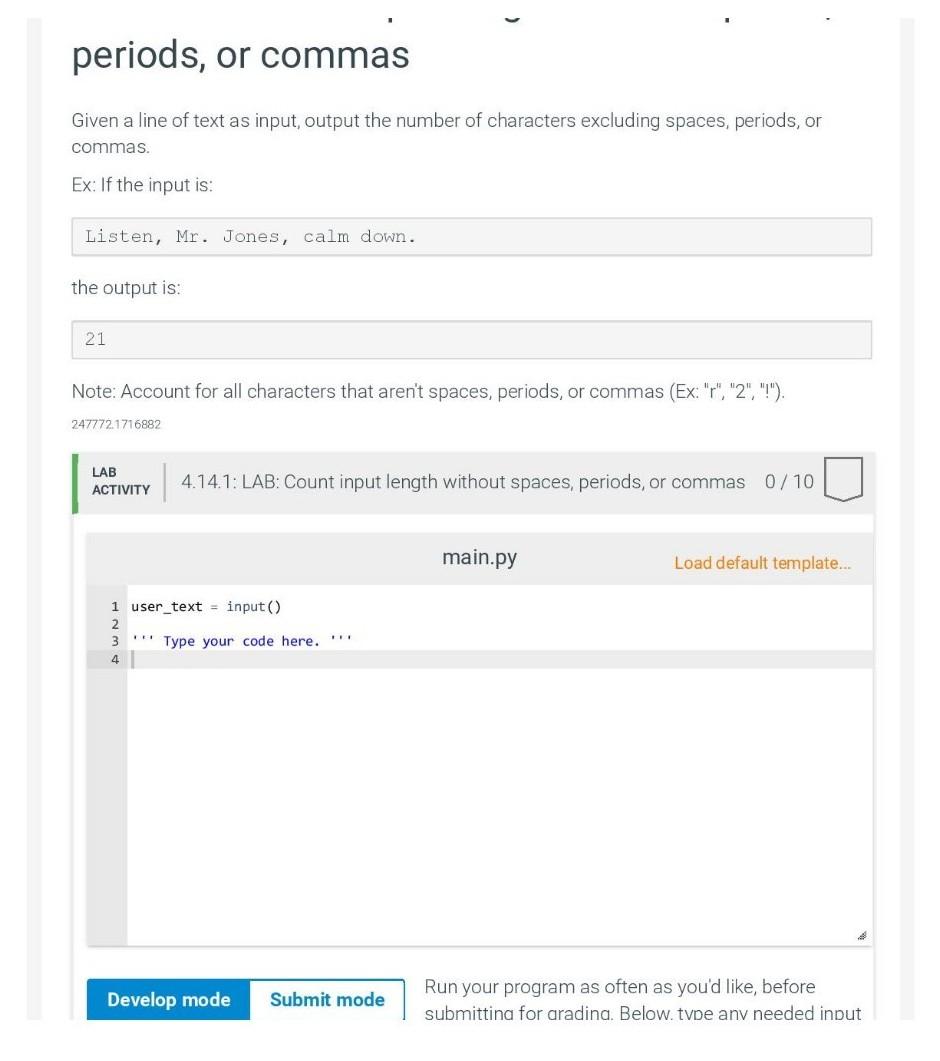Viewport: 940px width, 1061px height.
Task: Click the green LAB ACTIVITY badge
Action: pyautogui.click(x=120, y=481)
